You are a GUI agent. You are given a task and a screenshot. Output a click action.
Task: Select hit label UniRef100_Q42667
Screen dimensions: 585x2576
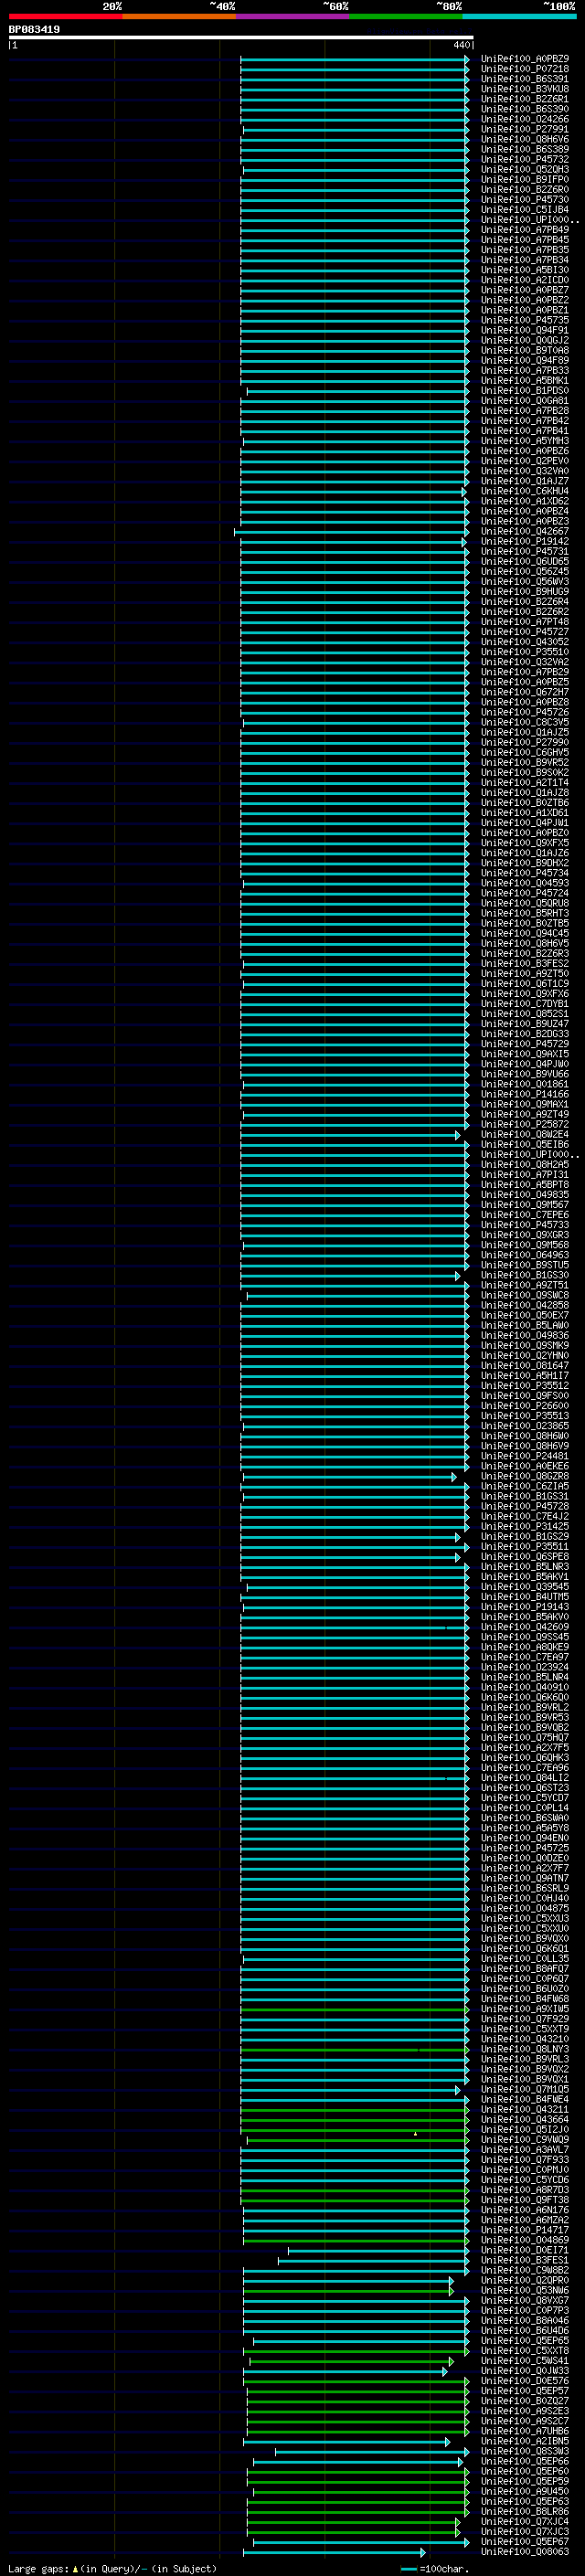click(525, 531)
